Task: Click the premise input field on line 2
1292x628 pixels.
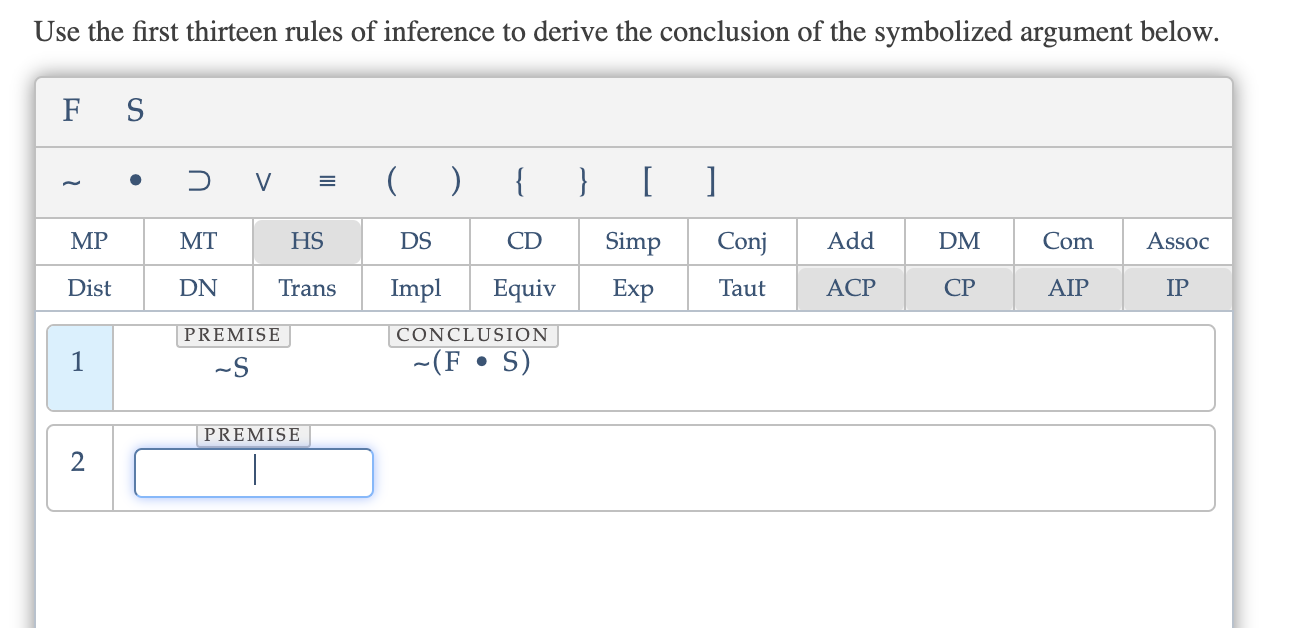Action: coord(253,471)
